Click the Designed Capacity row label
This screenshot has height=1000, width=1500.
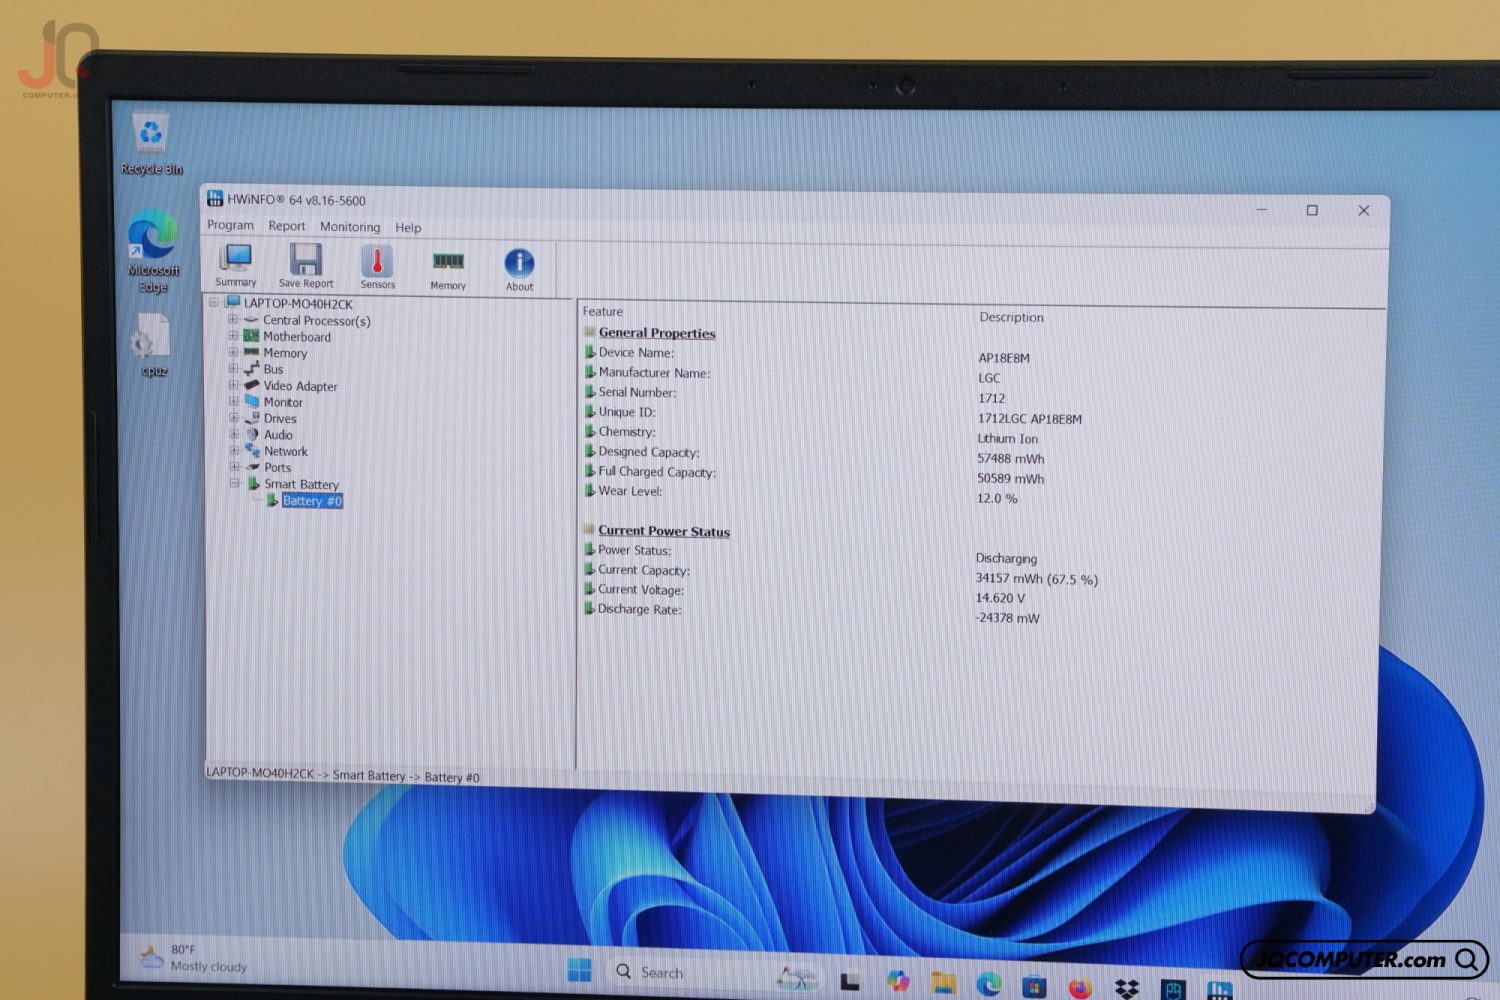(649, 452)
